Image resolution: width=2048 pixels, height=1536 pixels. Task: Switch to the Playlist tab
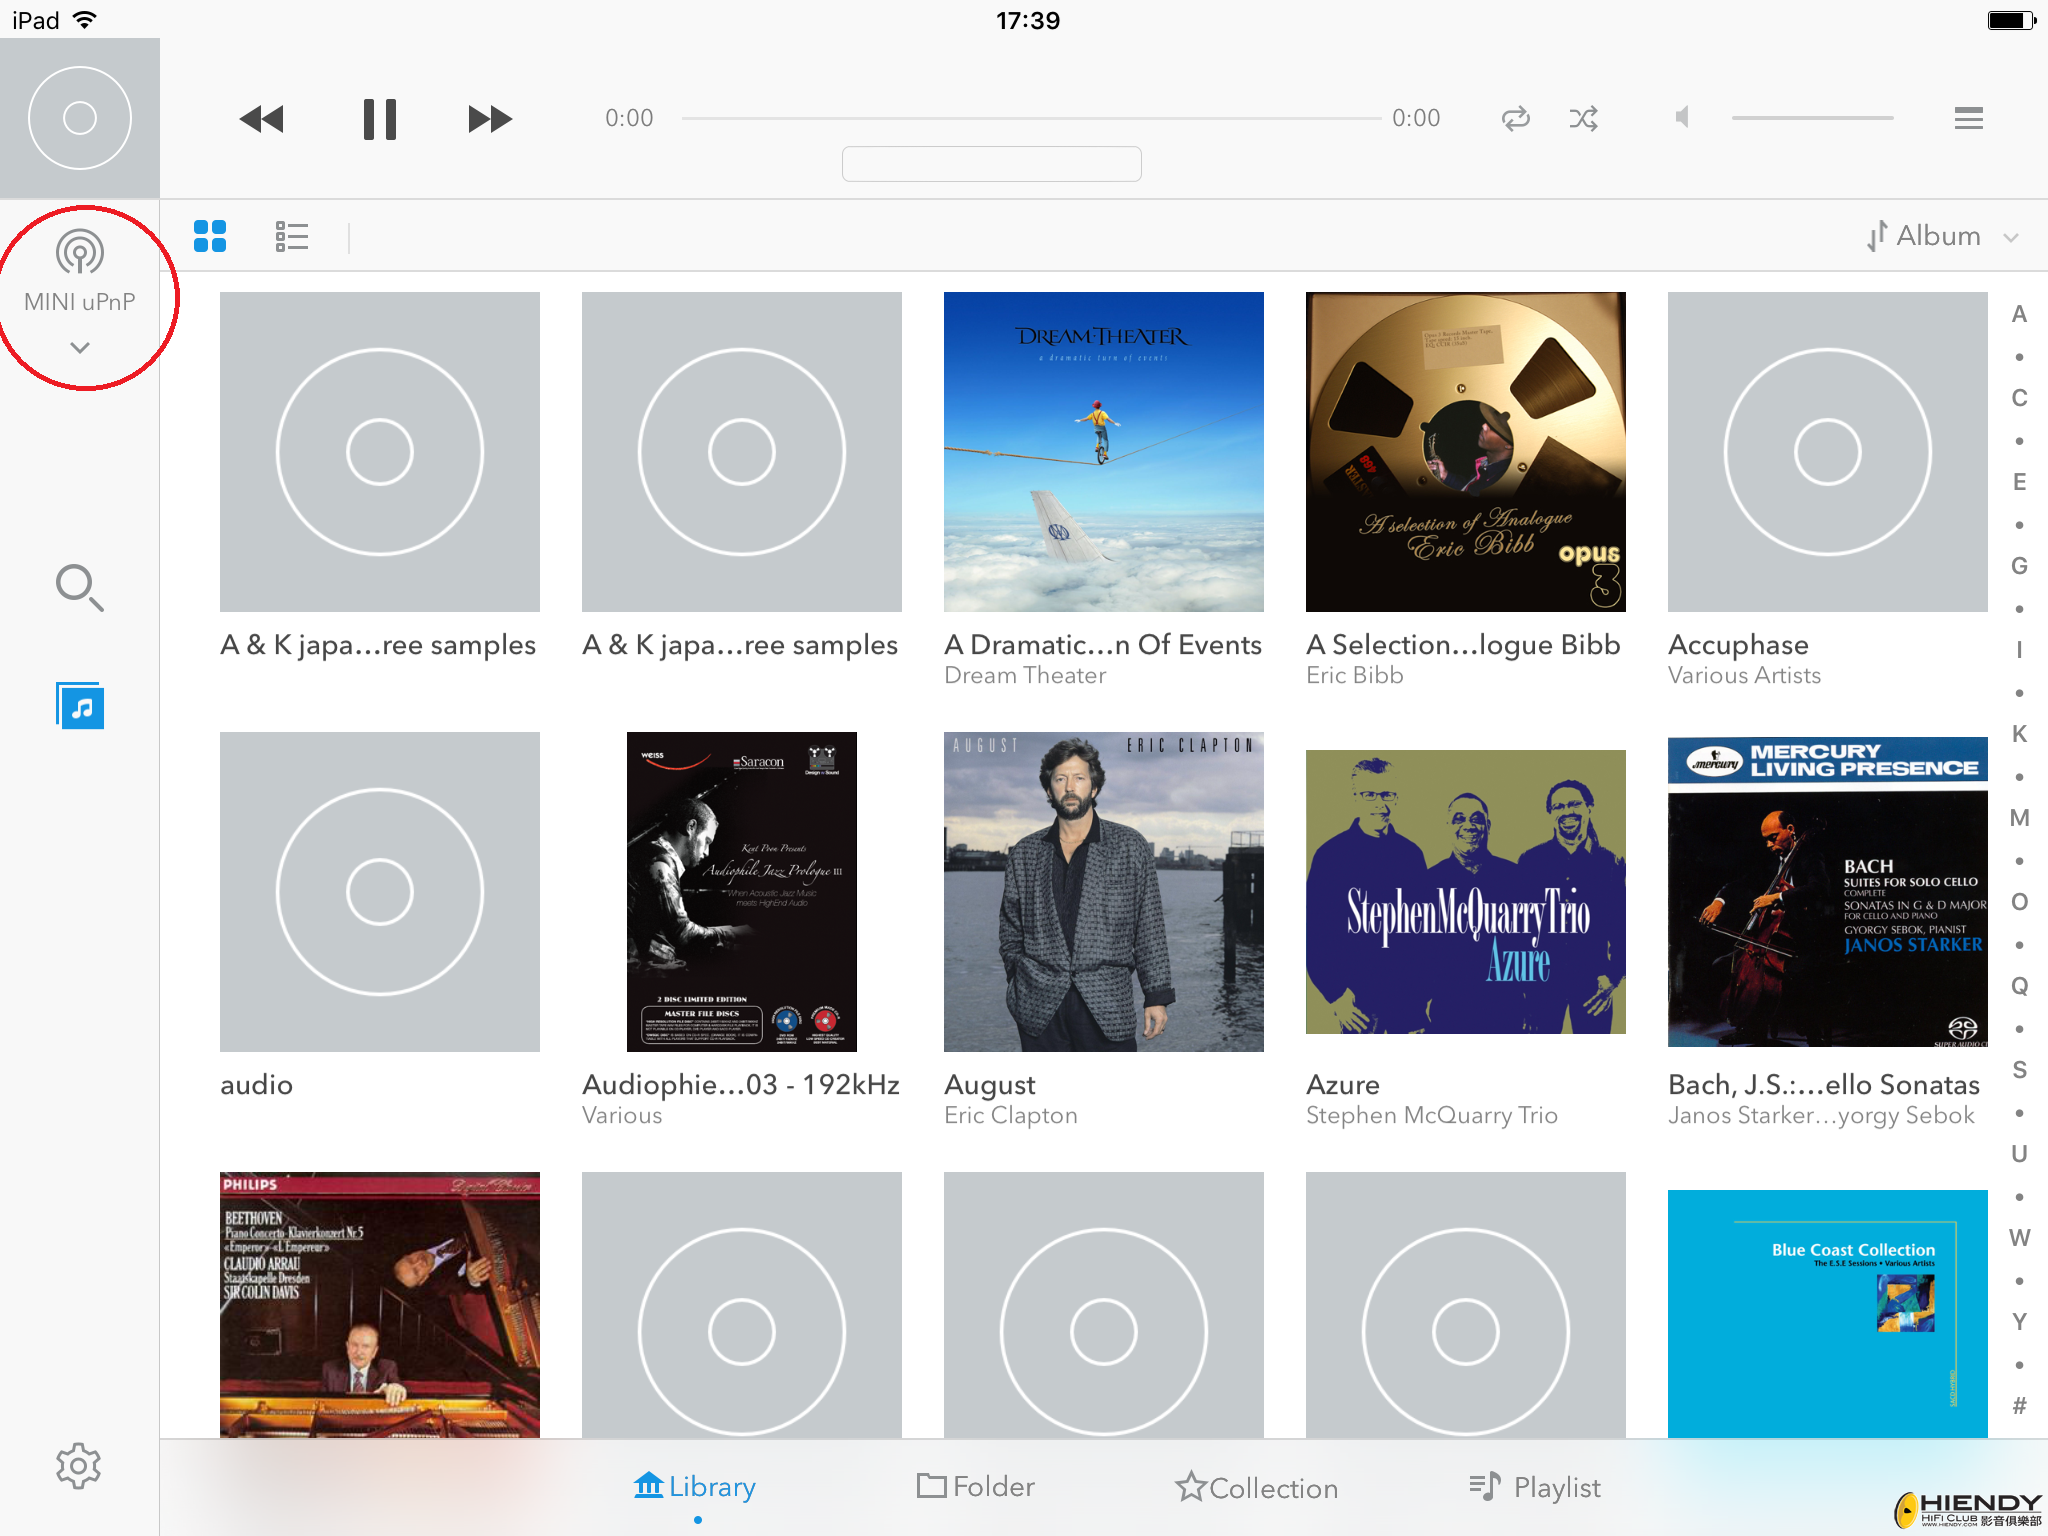pyautogui.click(x=1535, y=1487)
